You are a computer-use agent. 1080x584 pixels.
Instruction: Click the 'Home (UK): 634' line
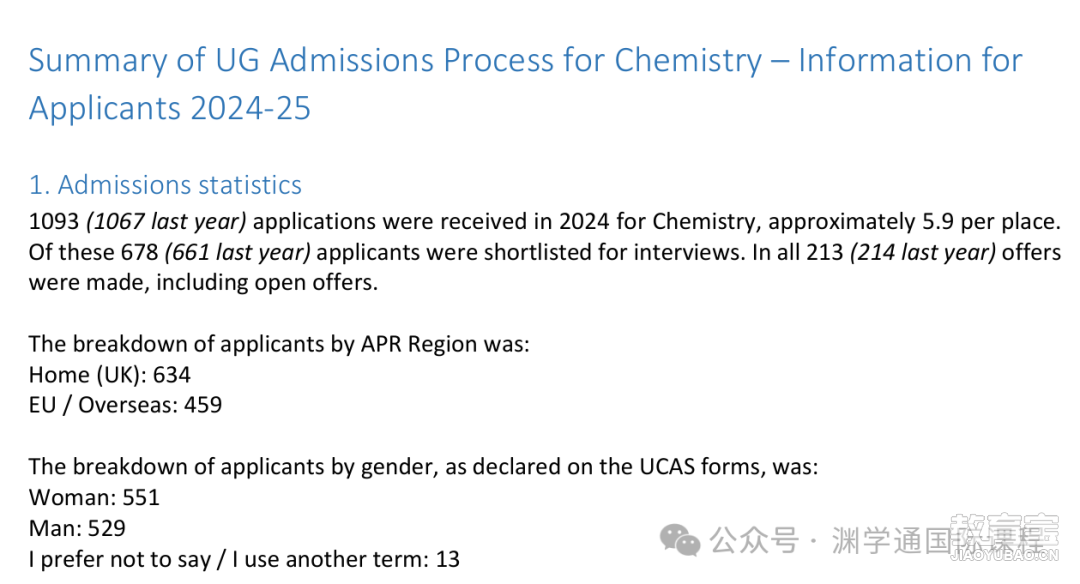click(110, 375)
